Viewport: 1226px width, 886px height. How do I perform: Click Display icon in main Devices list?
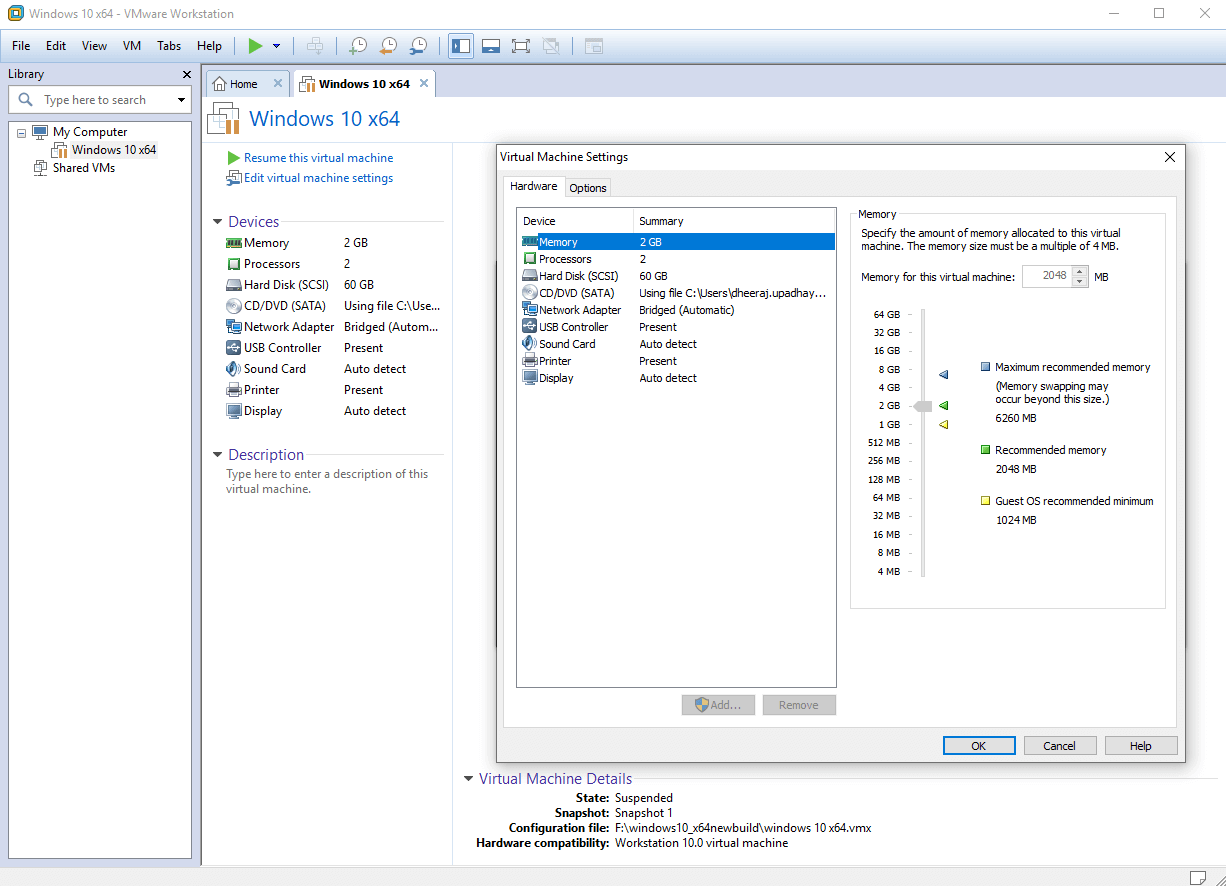pos(234,411)
